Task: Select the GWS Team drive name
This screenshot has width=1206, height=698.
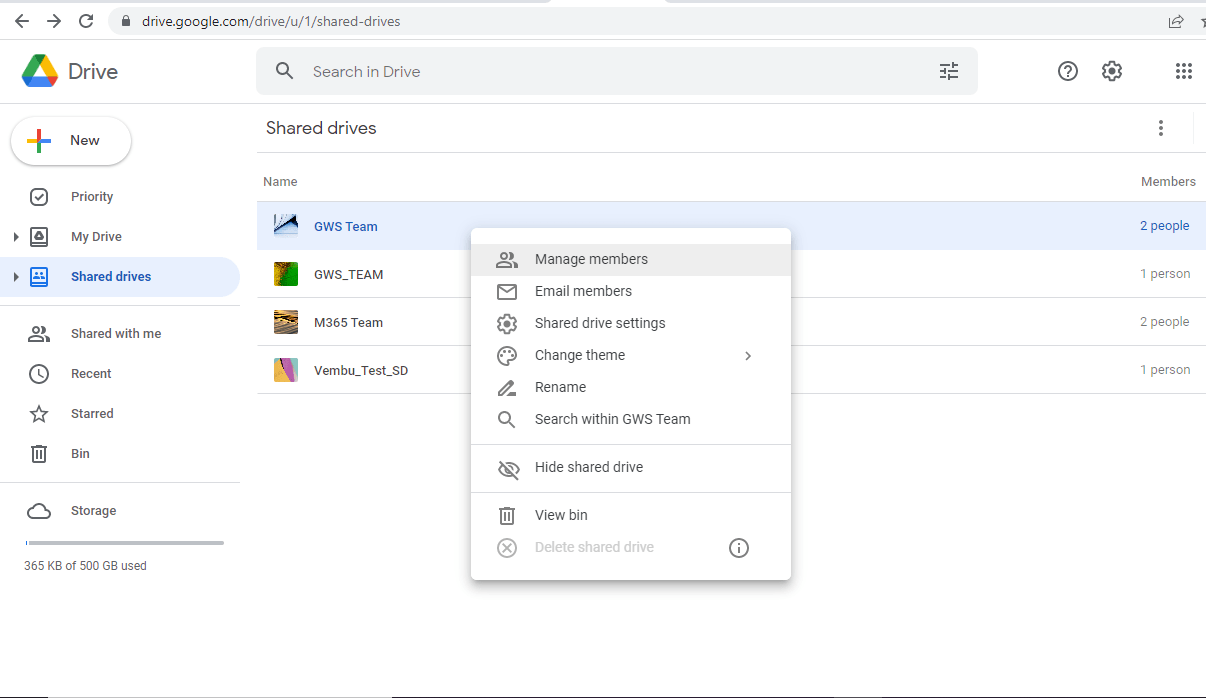Action: [346, 227]
